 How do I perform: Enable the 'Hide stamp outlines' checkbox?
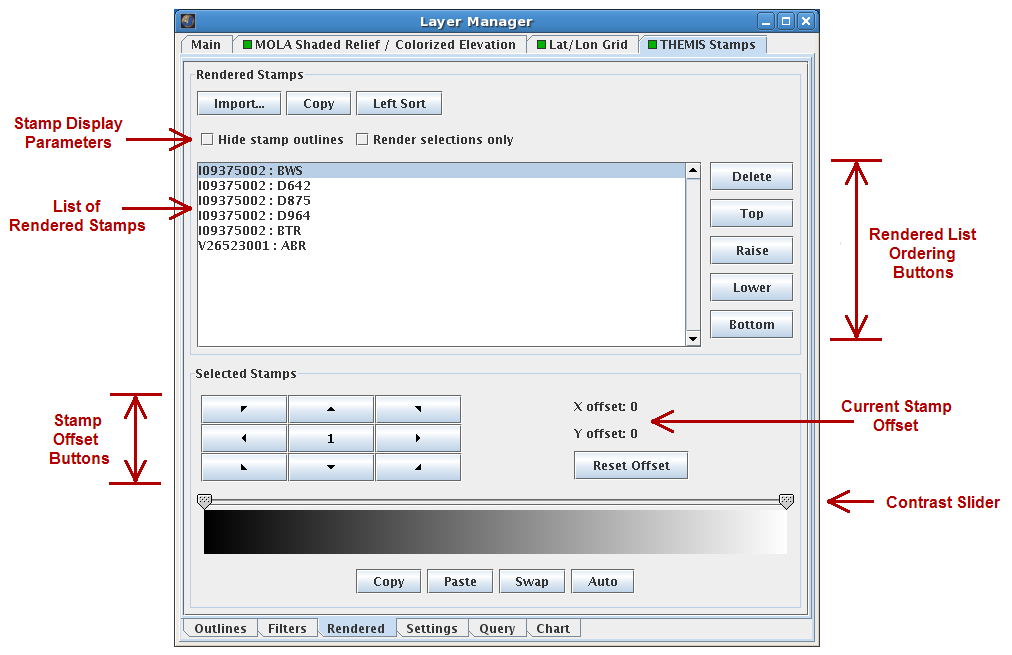pos(207,139)
